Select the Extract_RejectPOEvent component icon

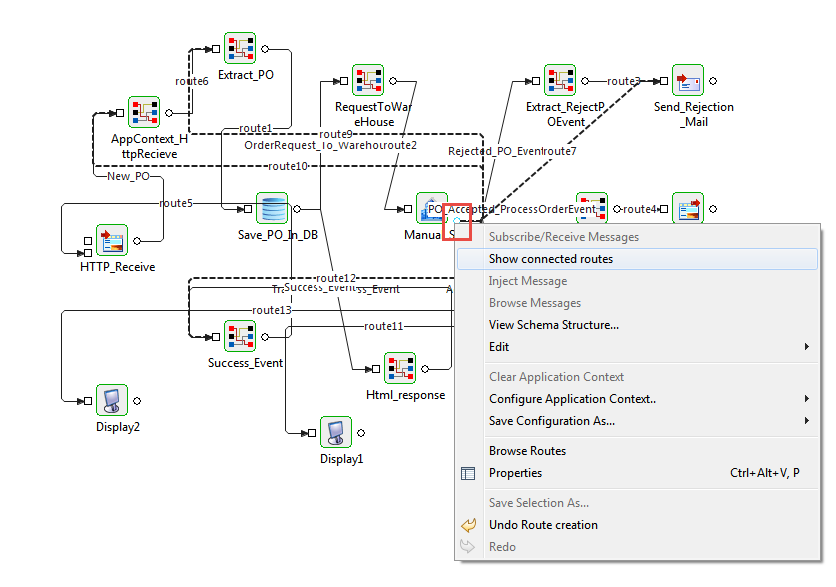(560, 80)
